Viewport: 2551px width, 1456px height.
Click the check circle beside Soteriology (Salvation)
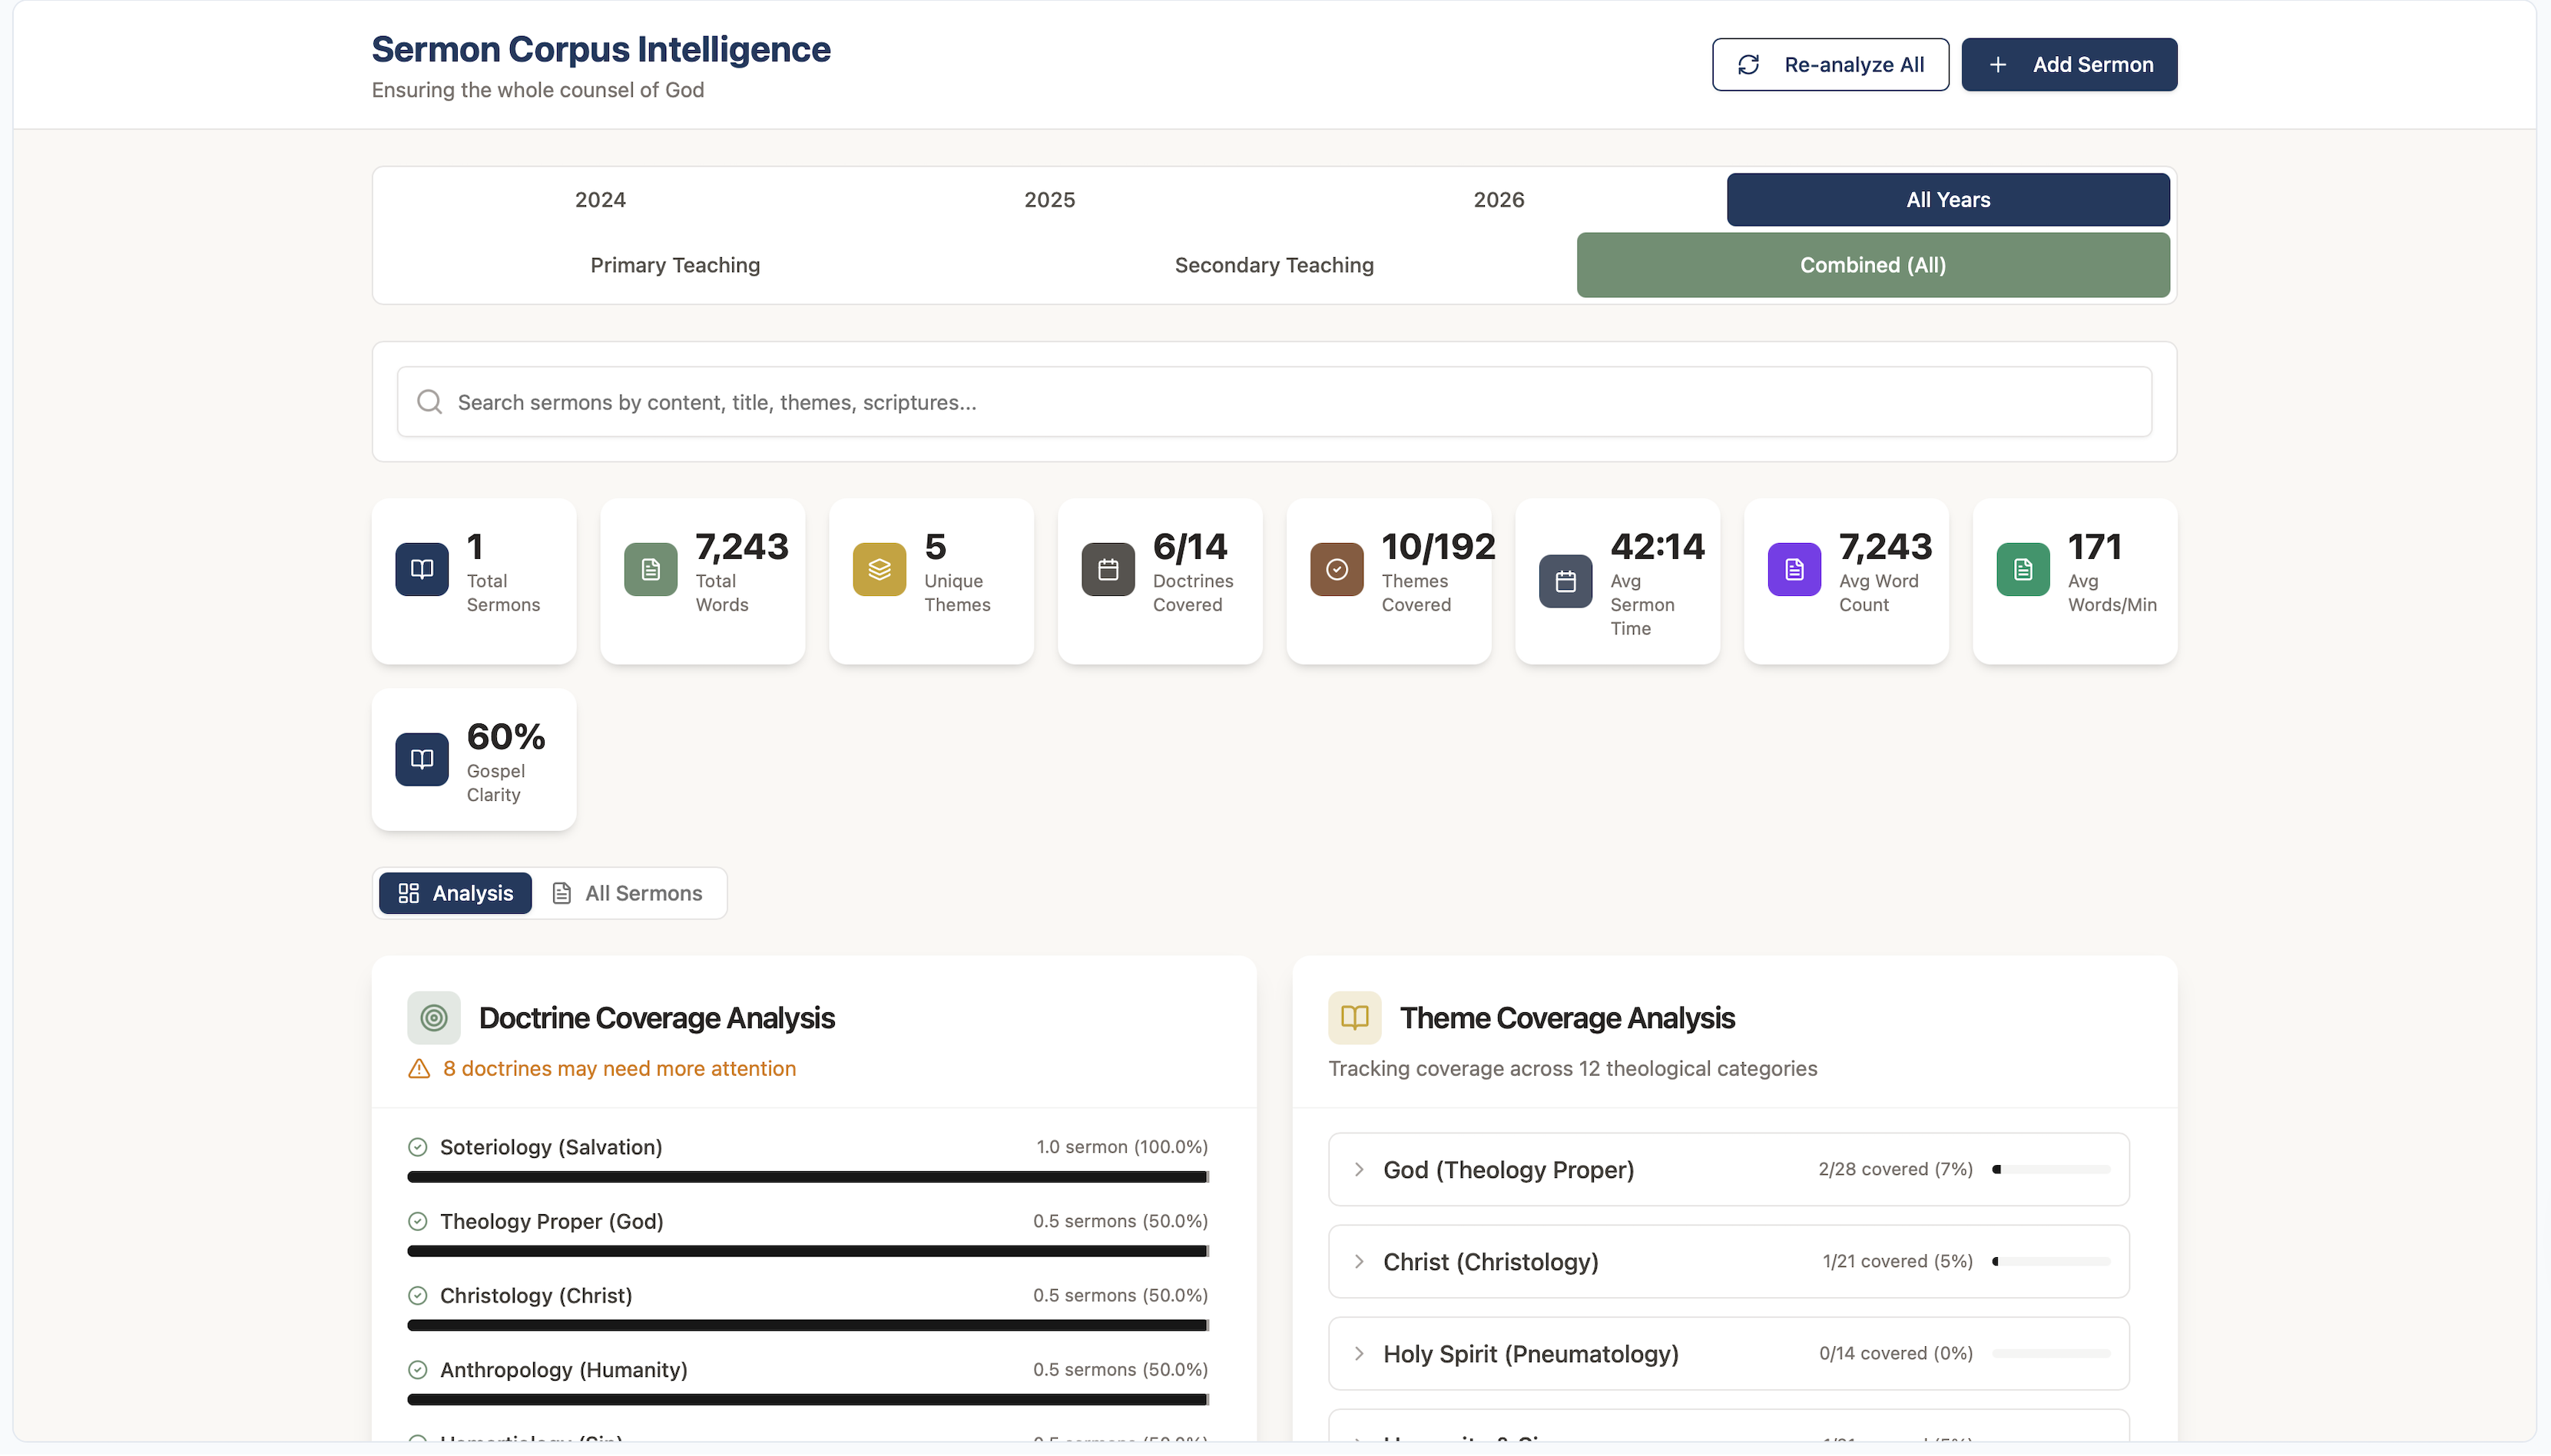(418, 1147)
